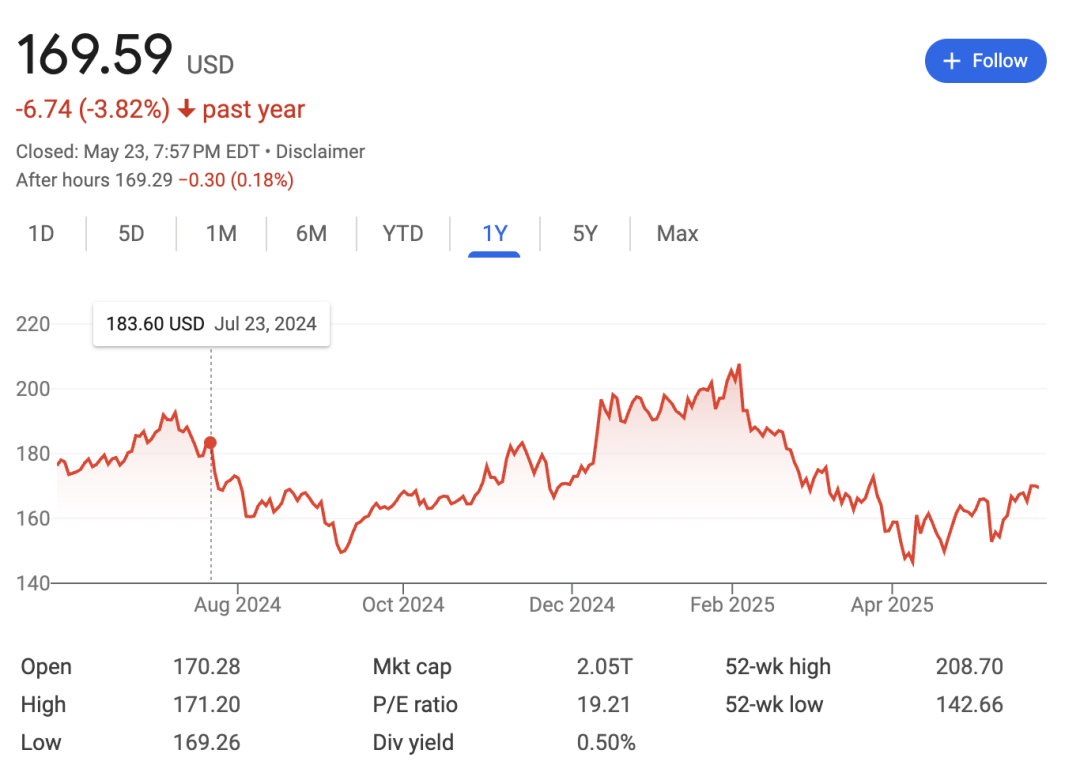This screenshot has height=784, width=1080.
Task: Click the Aug 2024 axis label
Action: (x=237, y=605)
